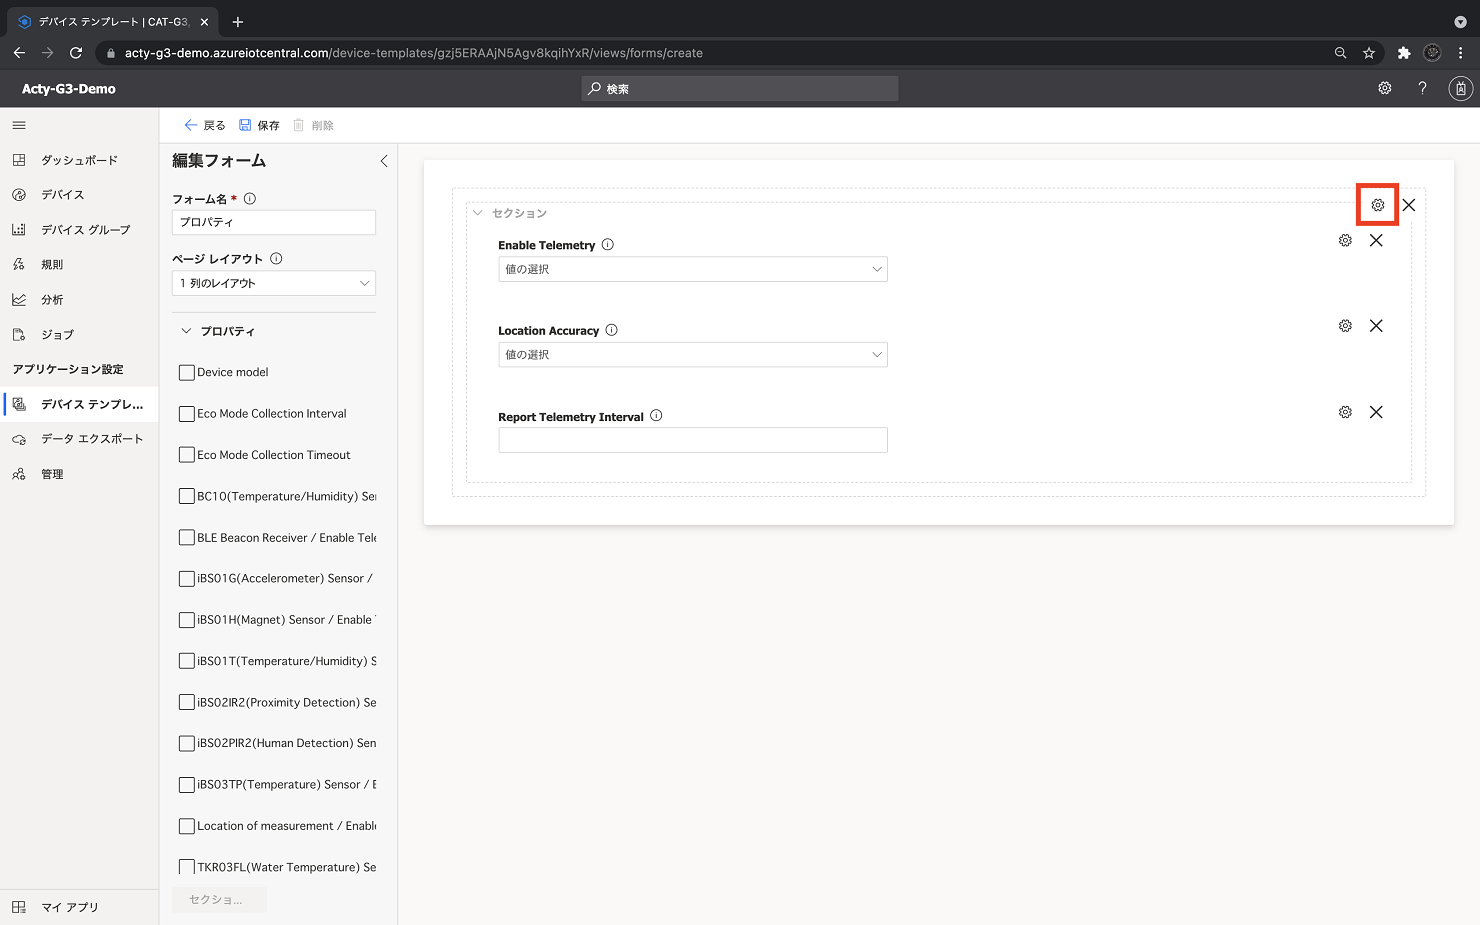The height and width of the screenshot is (925, 1480).
Task: Open settings gear for Enable Telemetry
Action: [1345, 240]
